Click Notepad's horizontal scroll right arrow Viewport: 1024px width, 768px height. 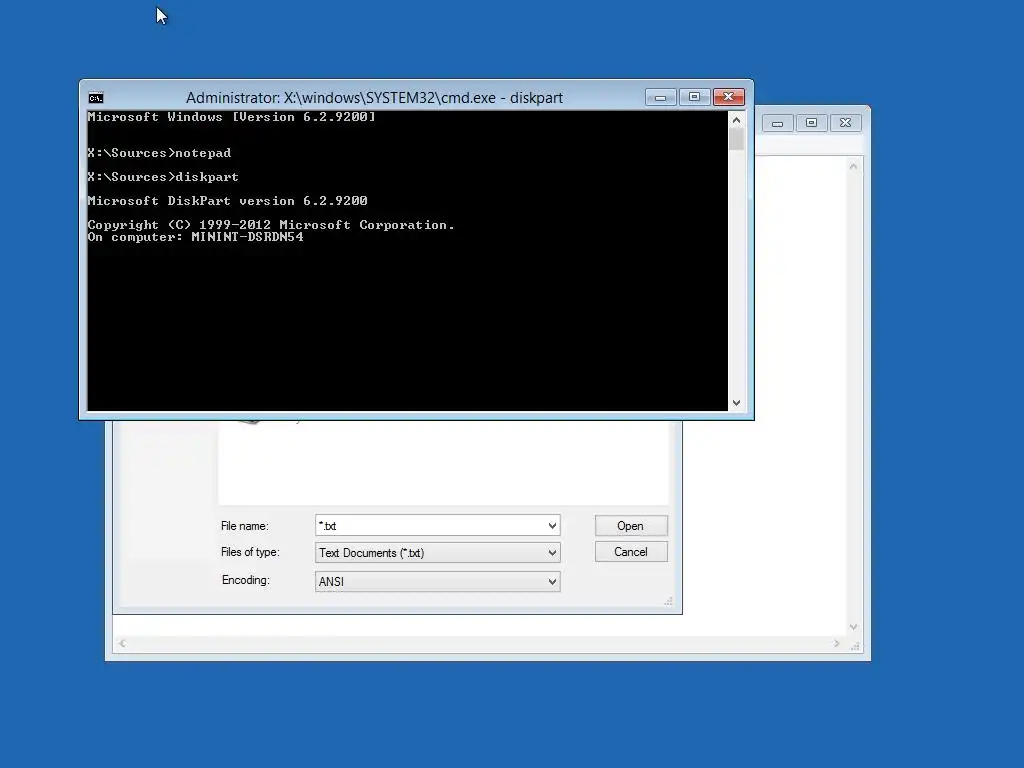pyautogui.click(x=837, y=644)
